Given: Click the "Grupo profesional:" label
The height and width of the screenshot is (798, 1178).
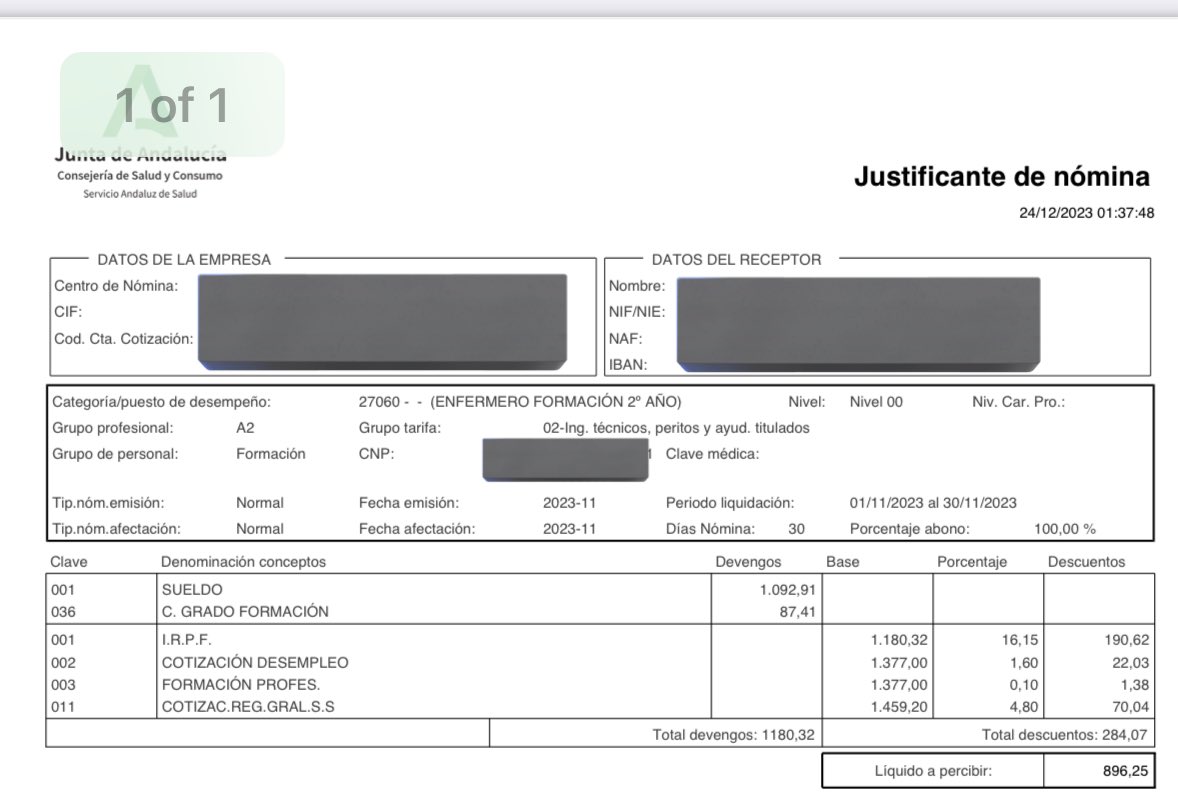Looking at the screenshot, I should (x=113, y=428).
